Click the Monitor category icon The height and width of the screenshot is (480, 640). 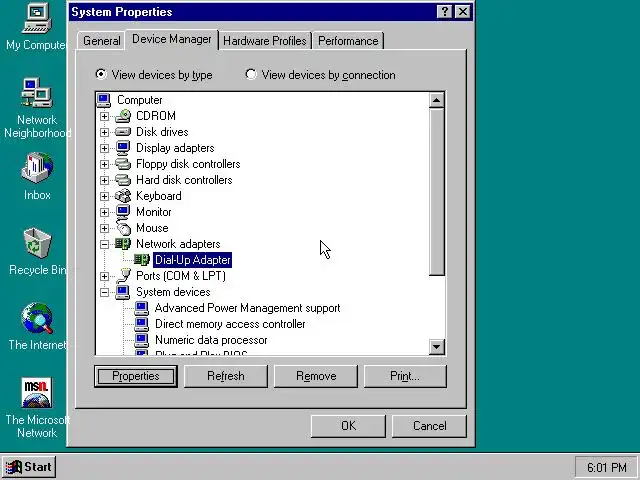click(x=123, y=212)
